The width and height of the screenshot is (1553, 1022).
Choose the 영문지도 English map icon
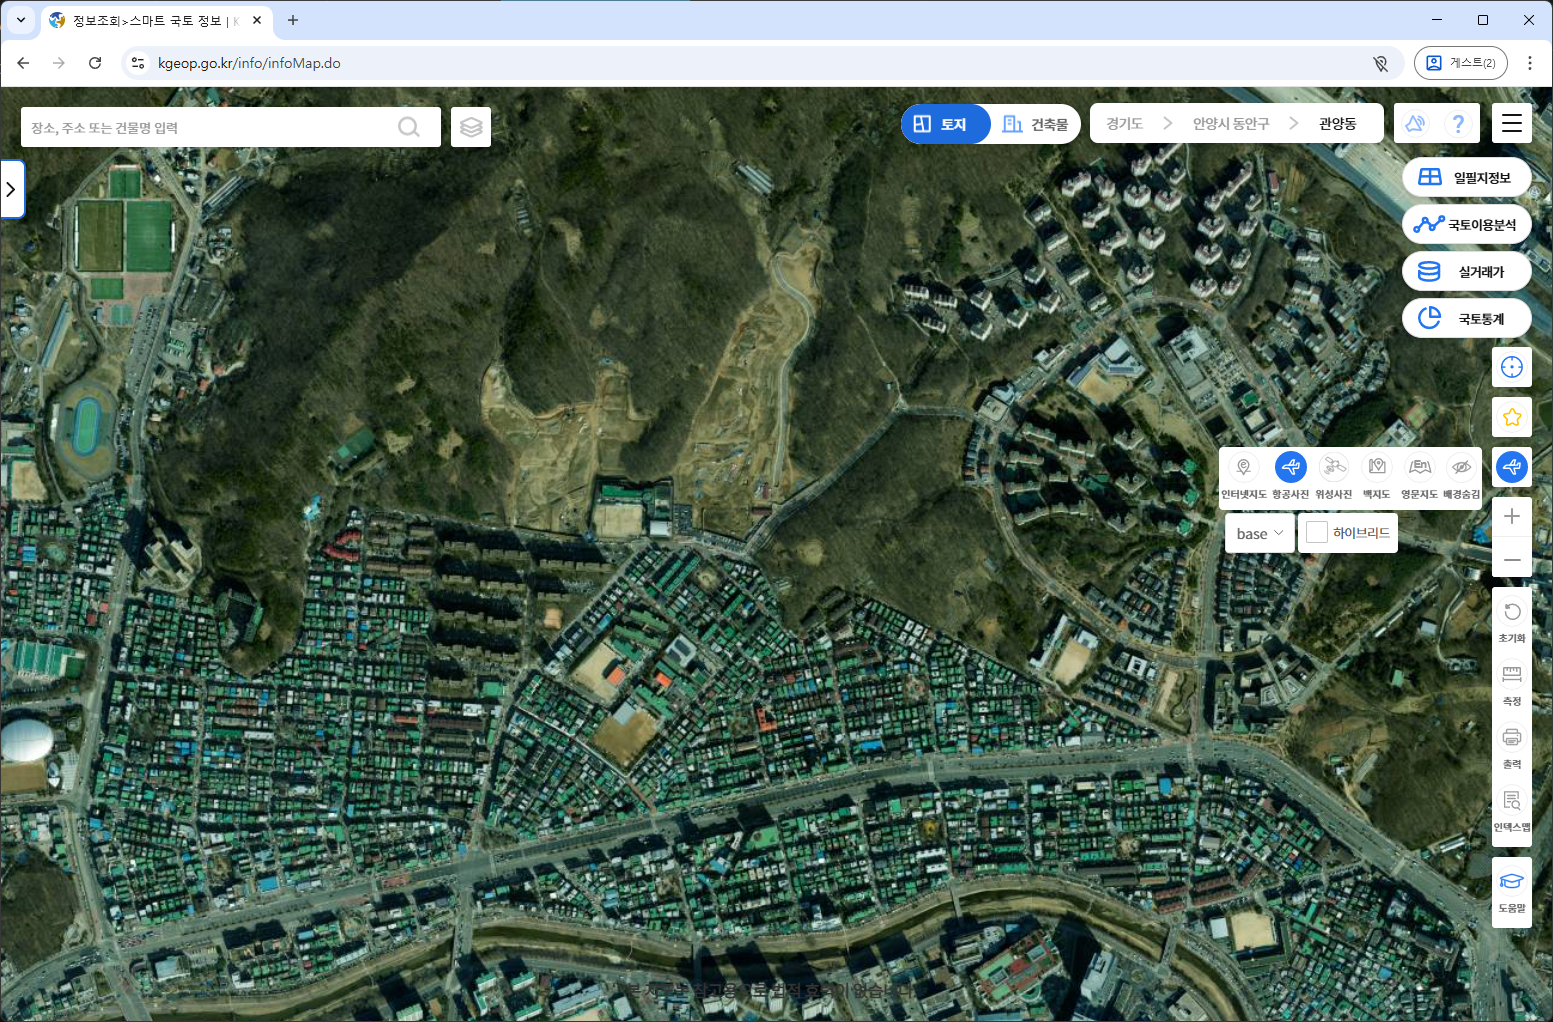pyautogui.click(x=1419, y=468)
